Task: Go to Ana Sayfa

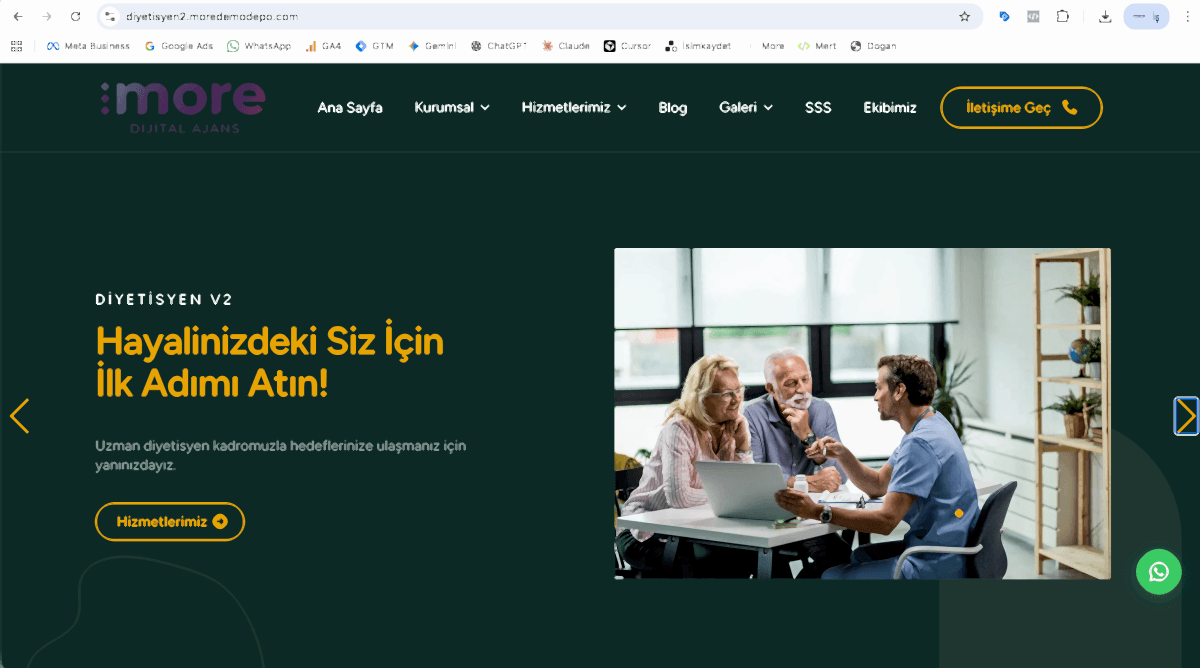Action: coord(349,107)
